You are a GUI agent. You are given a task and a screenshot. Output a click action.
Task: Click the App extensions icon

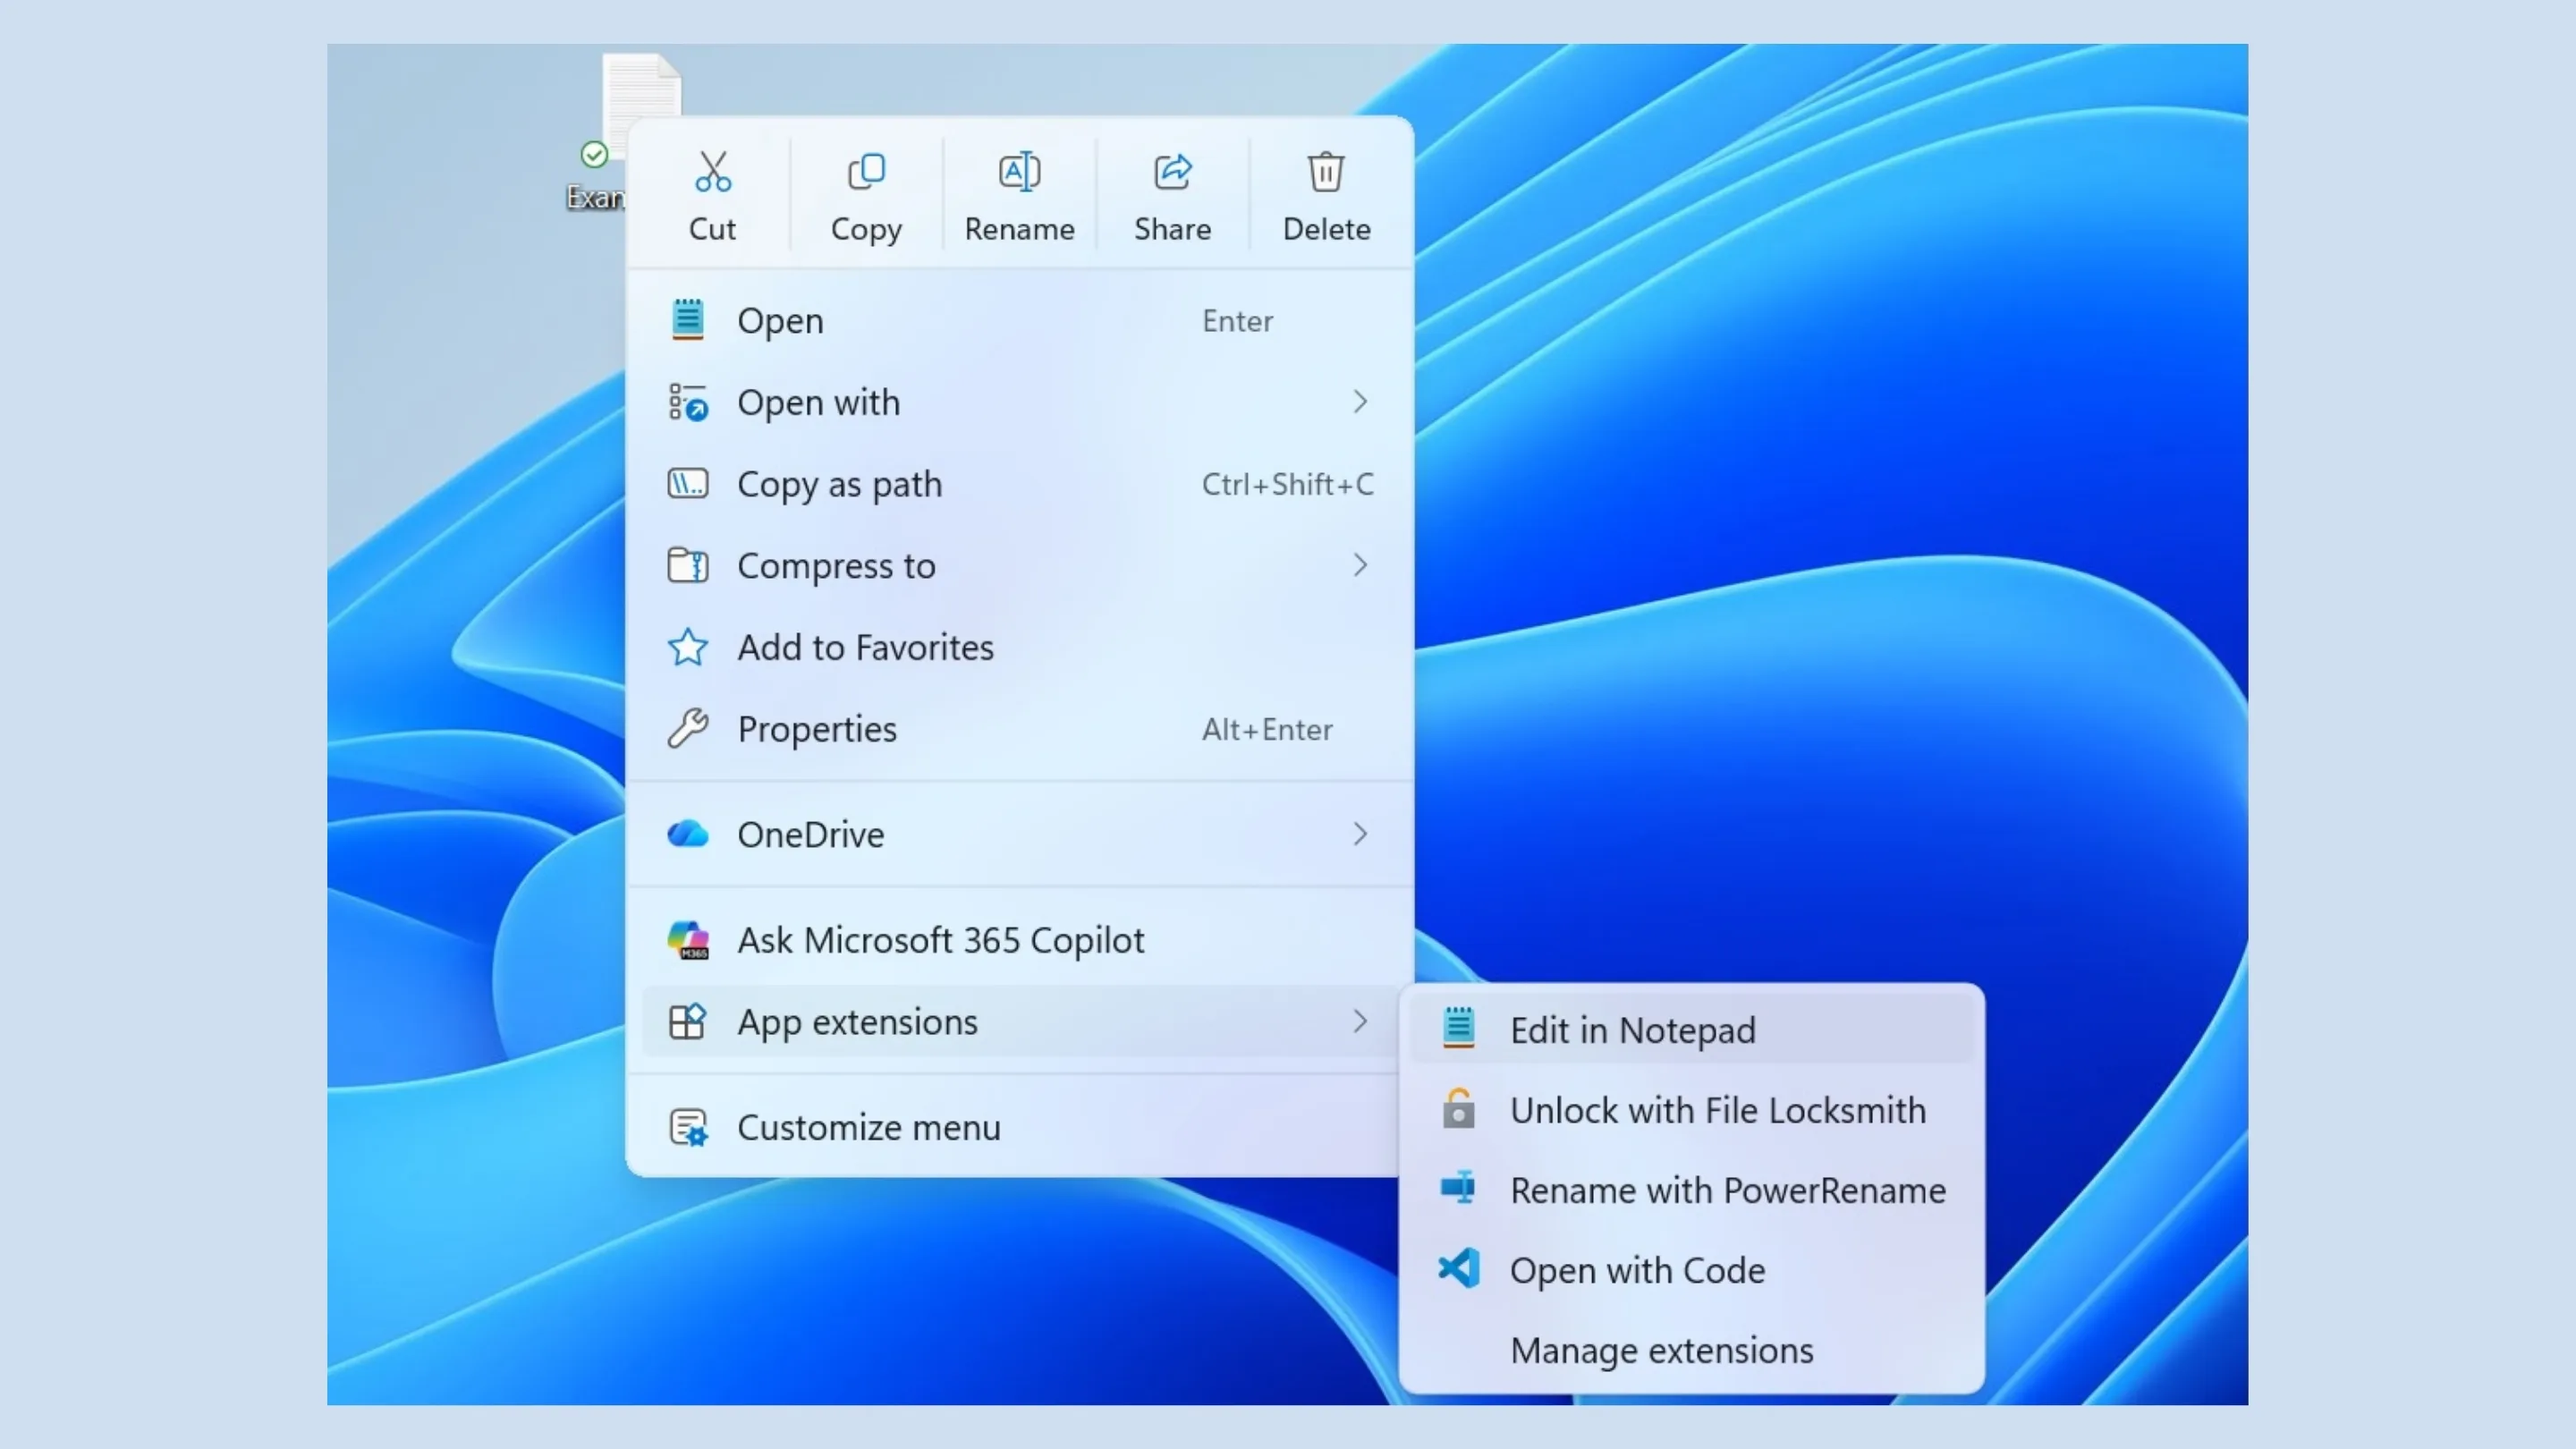click(x=688, y=1021)
